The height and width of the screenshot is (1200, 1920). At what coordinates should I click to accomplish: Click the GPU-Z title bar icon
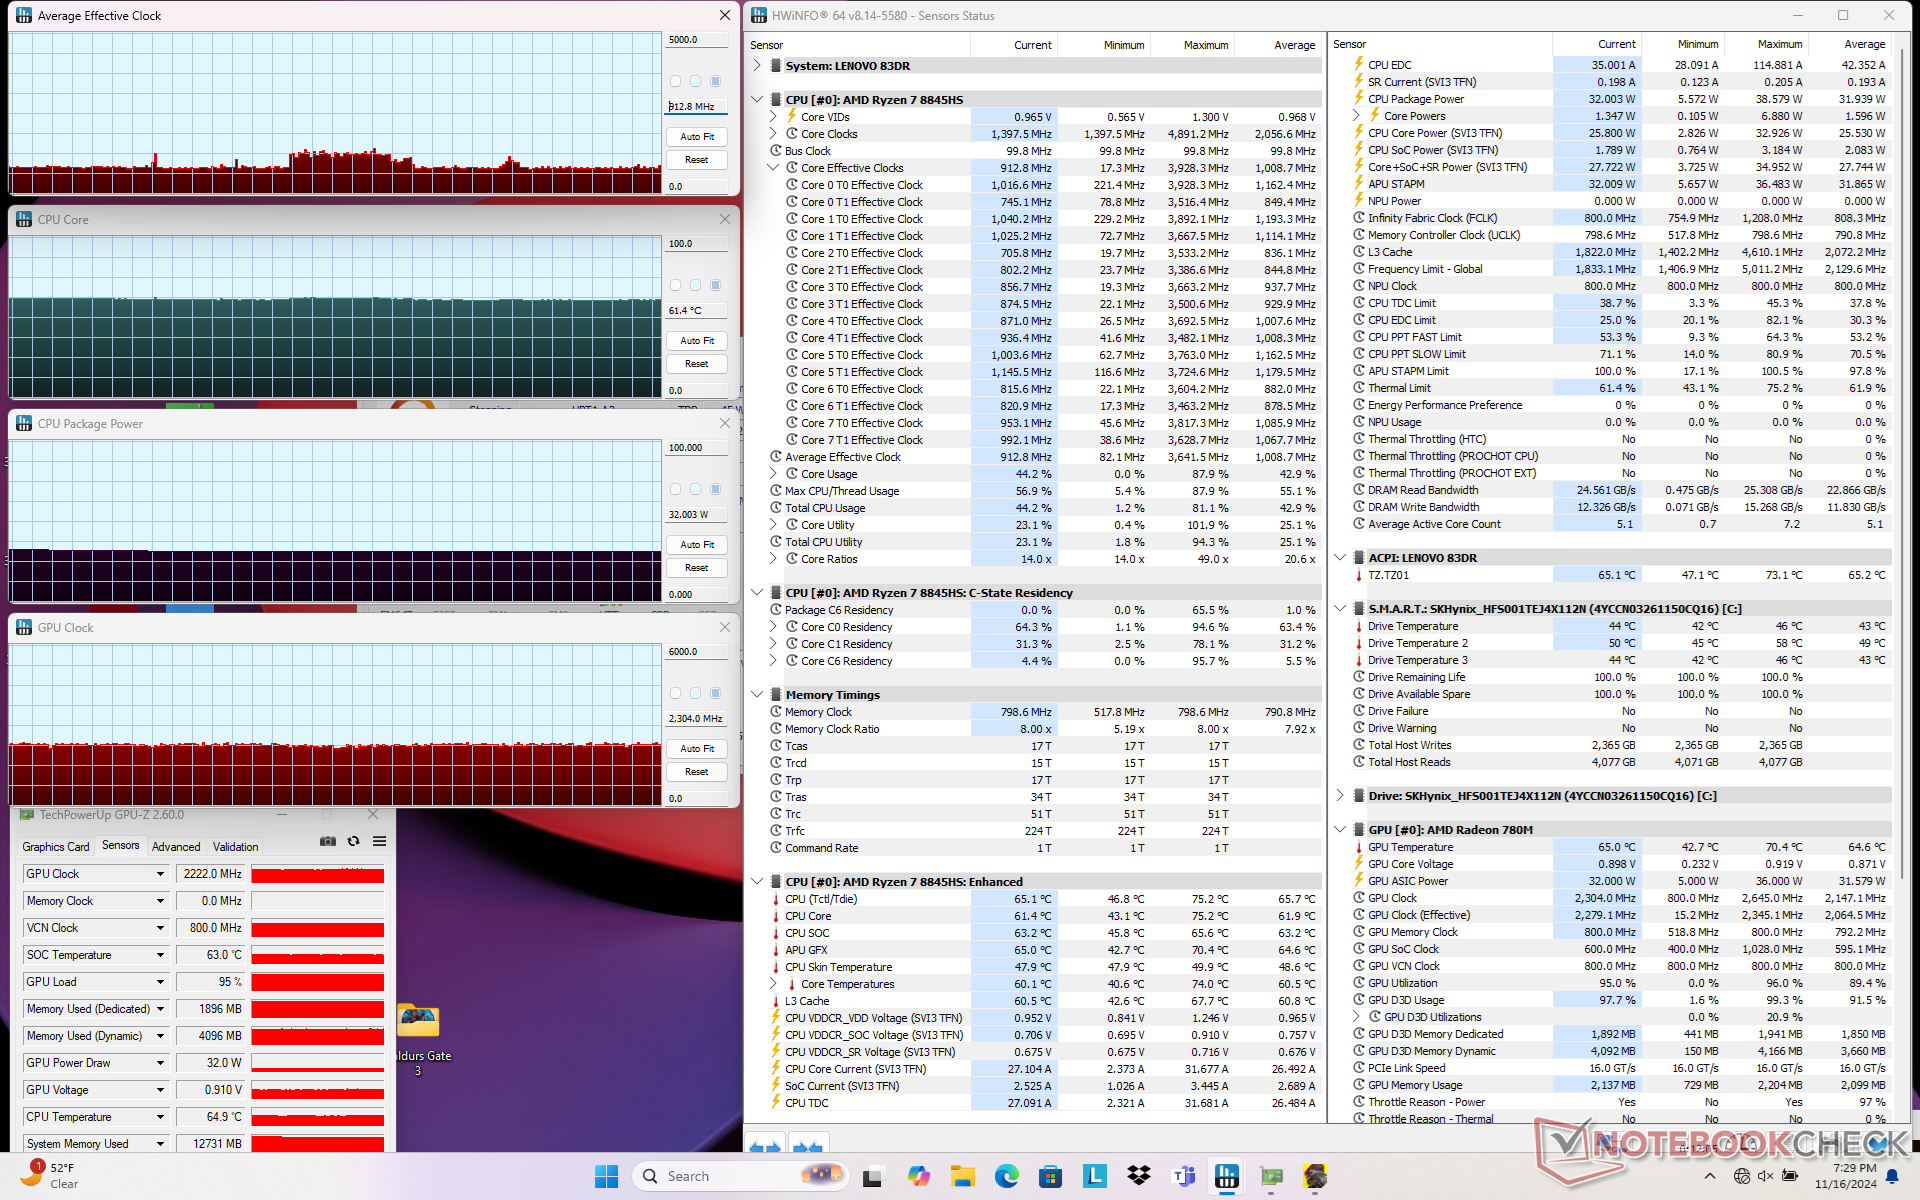point(27,815)
